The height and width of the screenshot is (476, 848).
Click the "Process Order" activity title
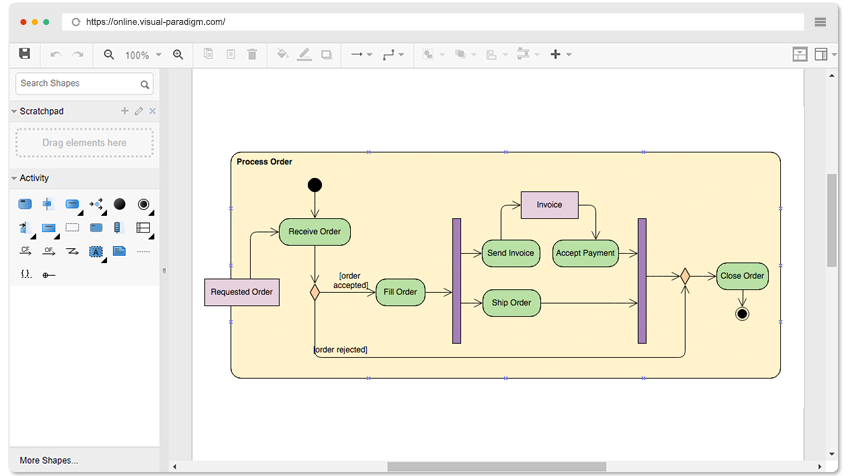click(264, 162)
